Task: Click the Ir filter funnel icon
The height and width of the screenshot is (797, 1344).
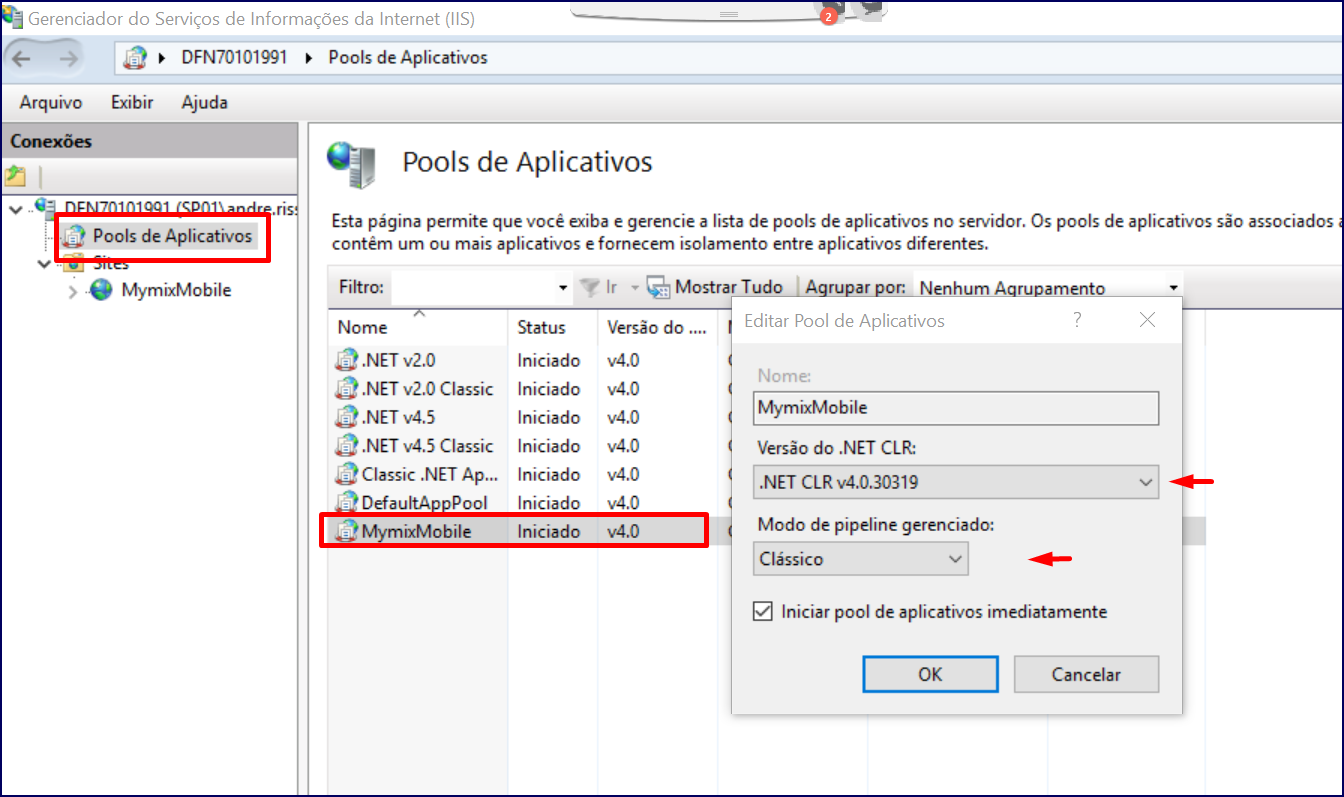Action: point(590,288)
